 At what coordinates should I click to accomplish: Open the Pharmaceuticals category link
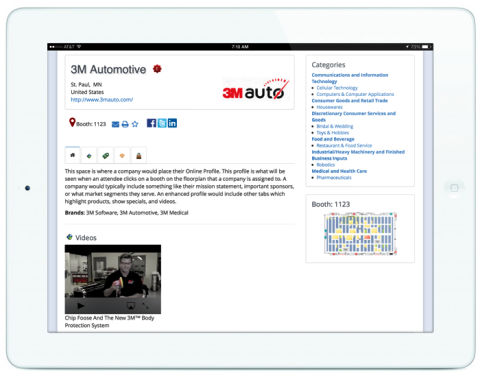[x=334, y=177]
